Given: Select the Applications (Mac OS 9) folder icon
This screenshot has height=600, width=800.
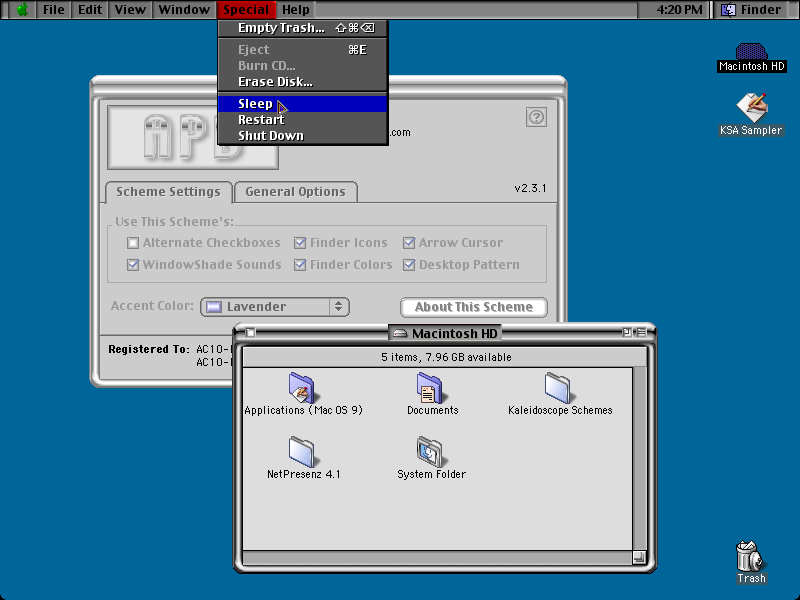Looking at the screenshot, I should (302, 387).
